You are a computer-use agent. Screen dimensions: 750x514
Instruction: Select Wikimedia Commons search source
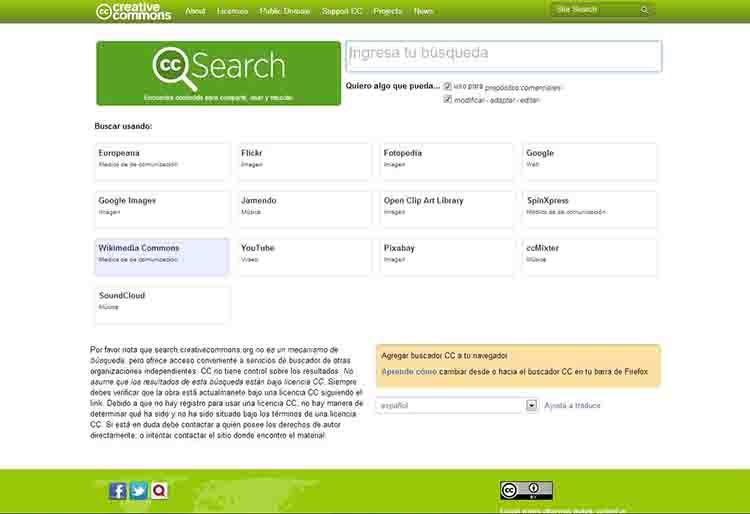(162, 257)
